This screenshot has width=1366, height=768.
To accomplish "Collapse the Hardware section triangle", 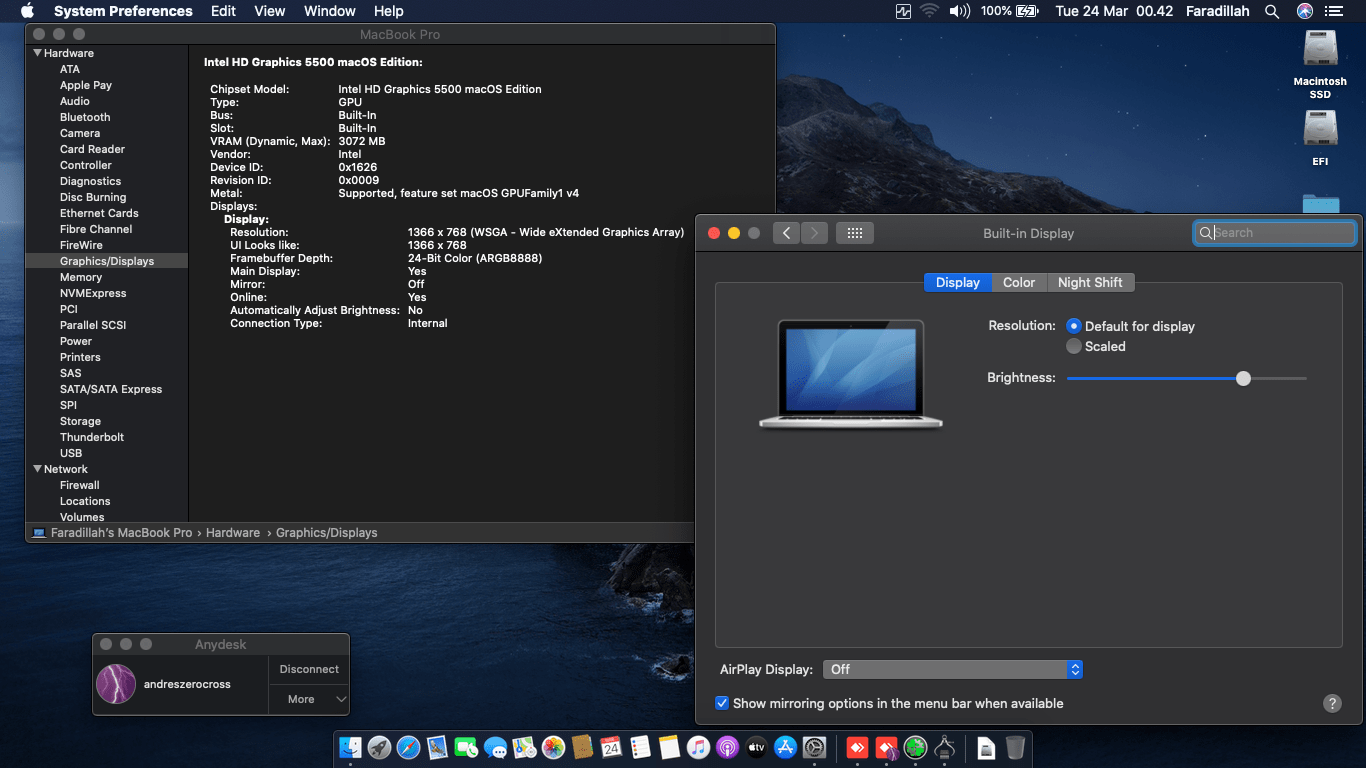I will click(38, 53).
